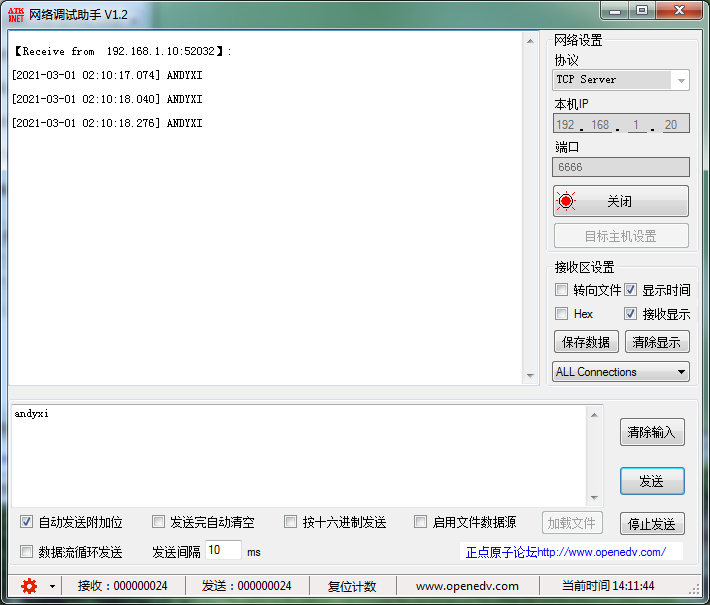
Task: Check the 启用文件数据源 checkbox
Action: [420, 522]
